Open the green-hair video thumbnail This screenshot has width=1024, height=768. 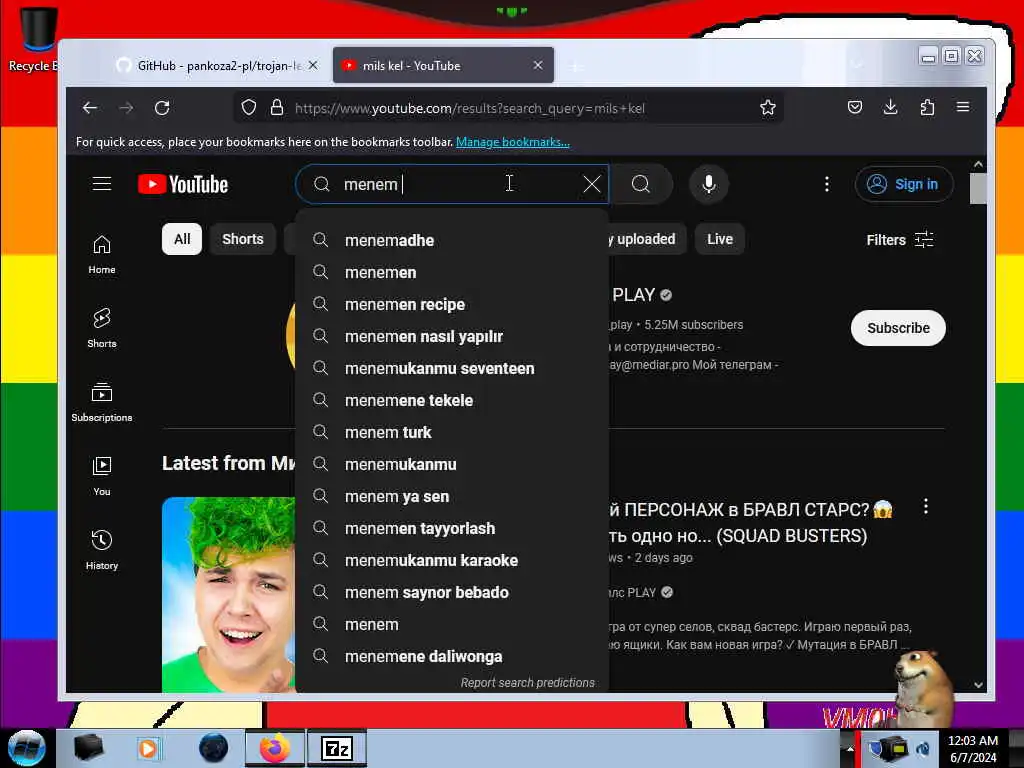click(229, 594)
